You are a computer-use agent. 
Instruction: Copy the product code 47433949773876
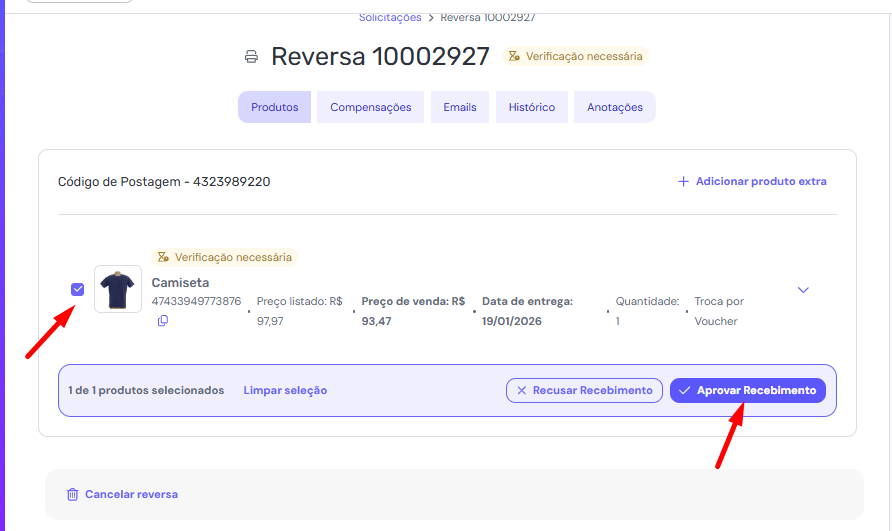point(163,321)
